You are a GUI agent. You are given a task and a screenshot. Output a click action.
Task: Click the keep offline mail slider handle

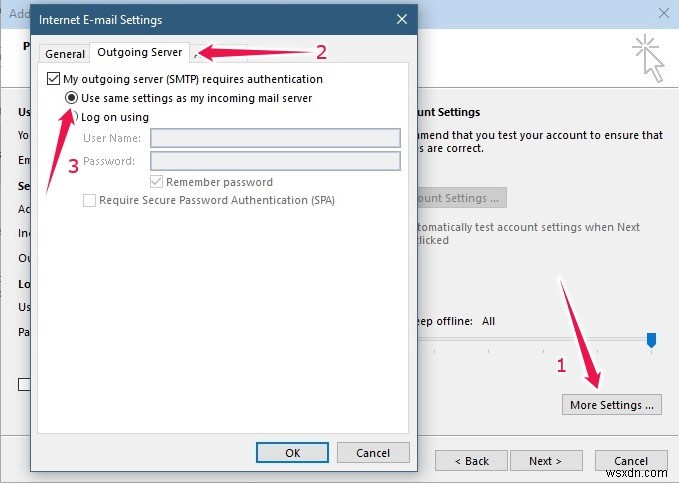pos(651,341)
